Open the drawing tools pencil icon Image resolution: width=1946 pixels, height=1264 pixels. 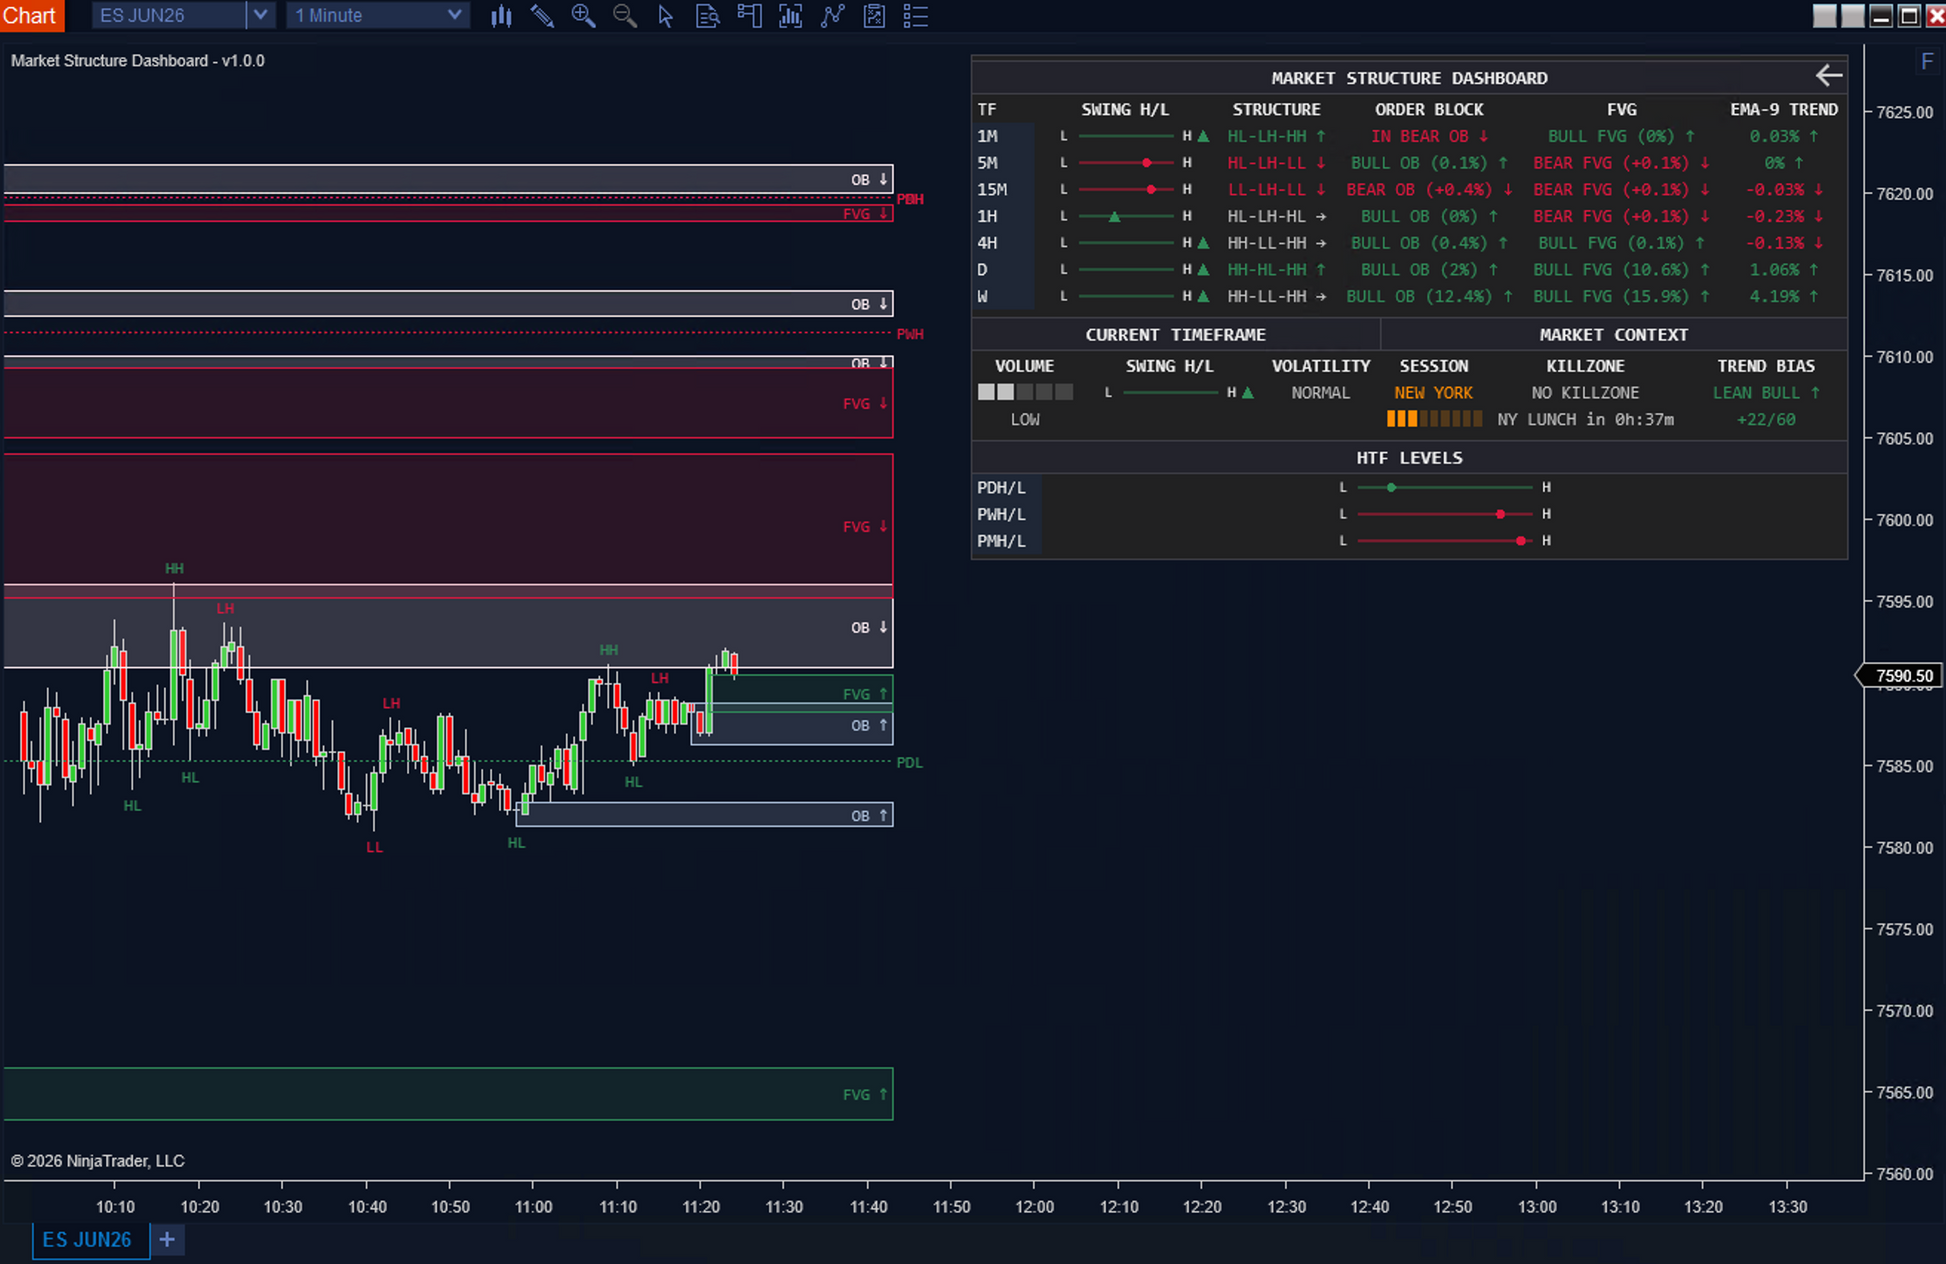tap(542, 16)
